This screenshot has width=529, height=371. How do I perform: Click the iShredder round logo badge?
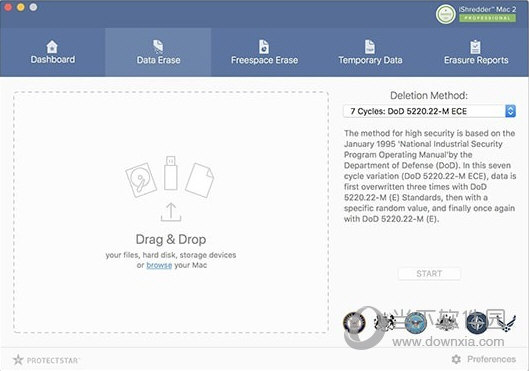click(446, 14)
